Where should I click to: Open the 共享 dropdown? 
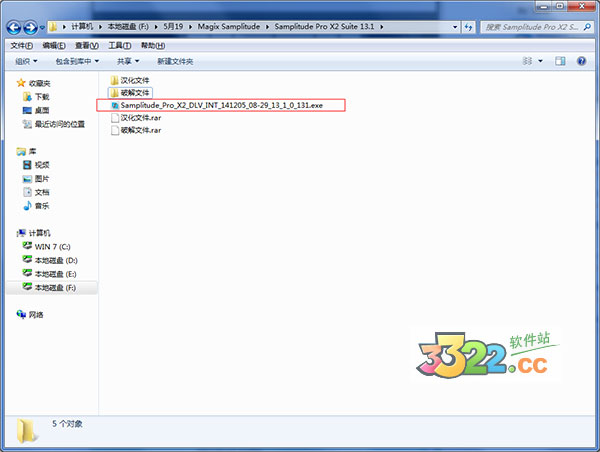coord(128,61)
